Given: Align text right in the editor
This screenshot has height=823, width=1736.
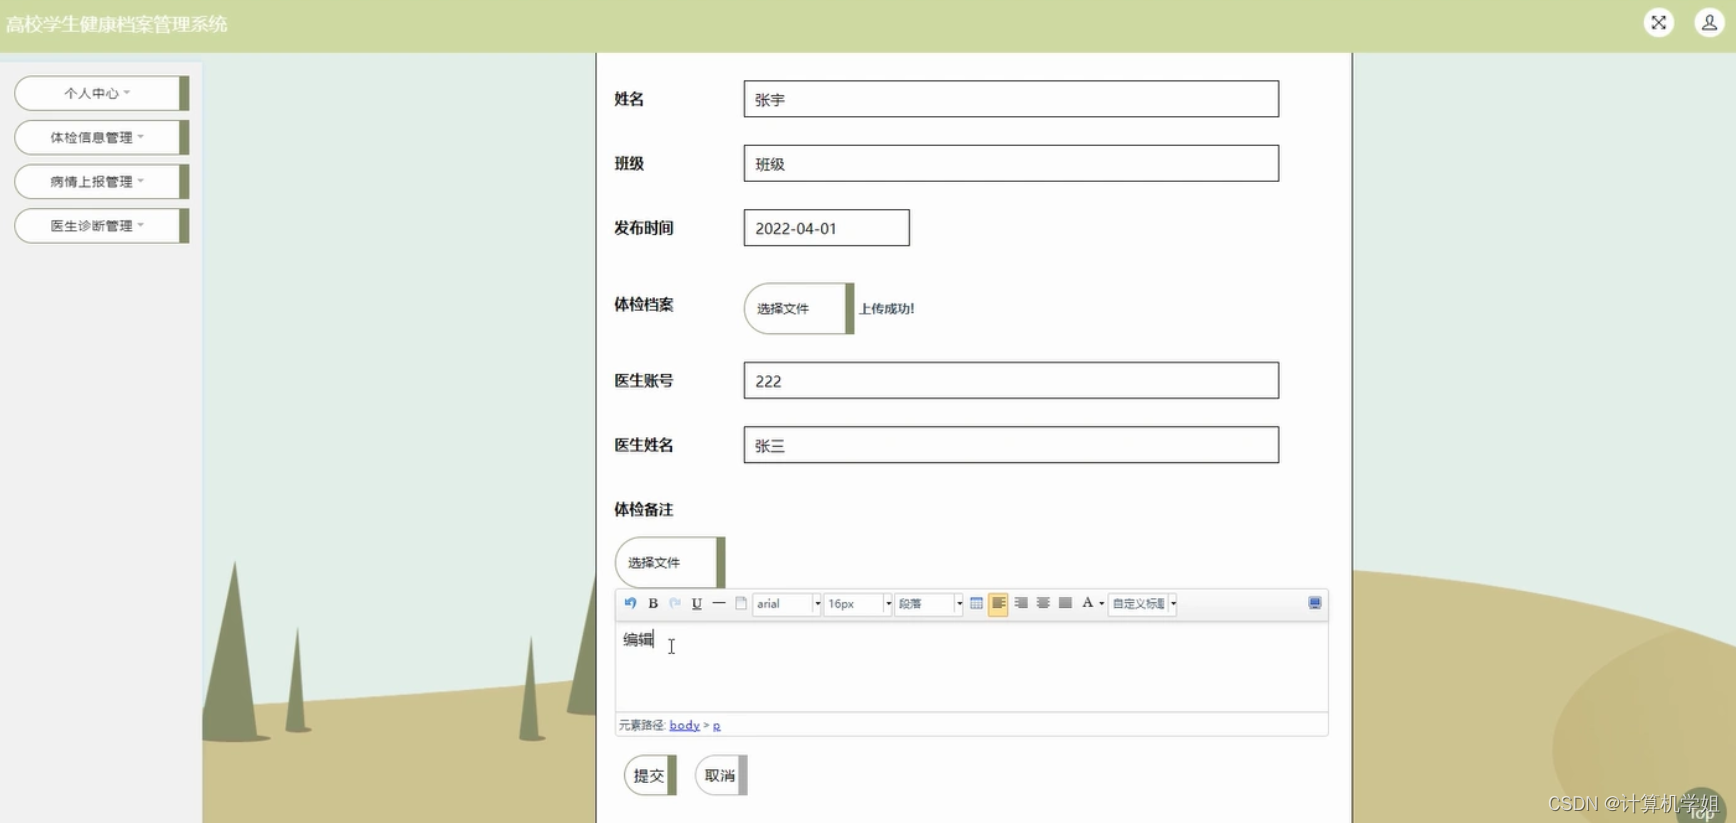Looking at the screenshot, I should point(1021,603).
